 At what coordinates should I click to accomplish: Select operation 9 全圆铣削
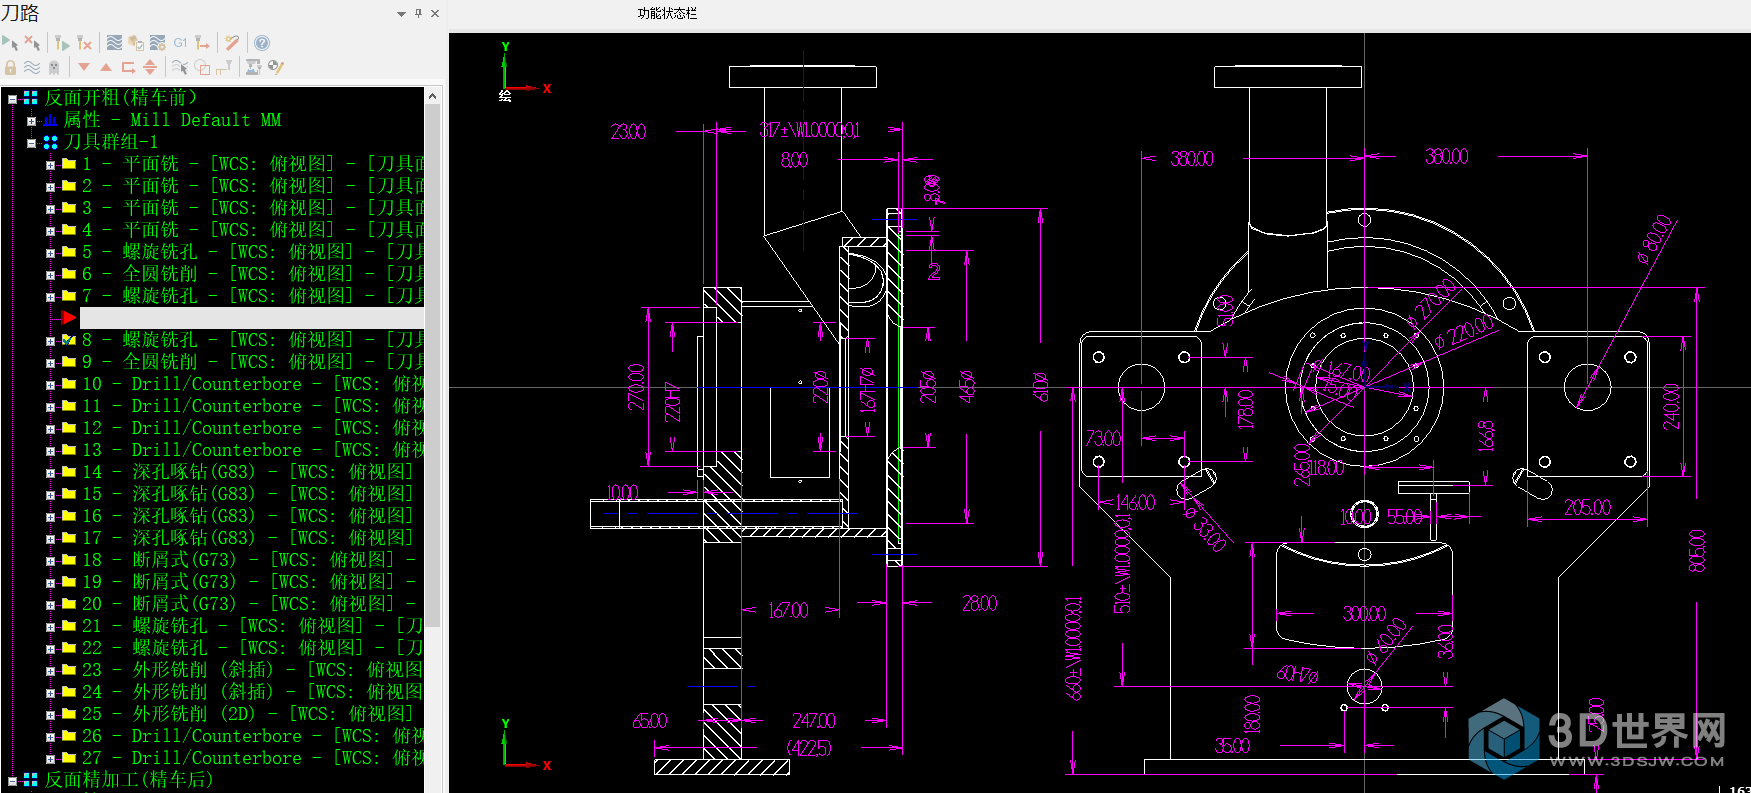point(253,362)
